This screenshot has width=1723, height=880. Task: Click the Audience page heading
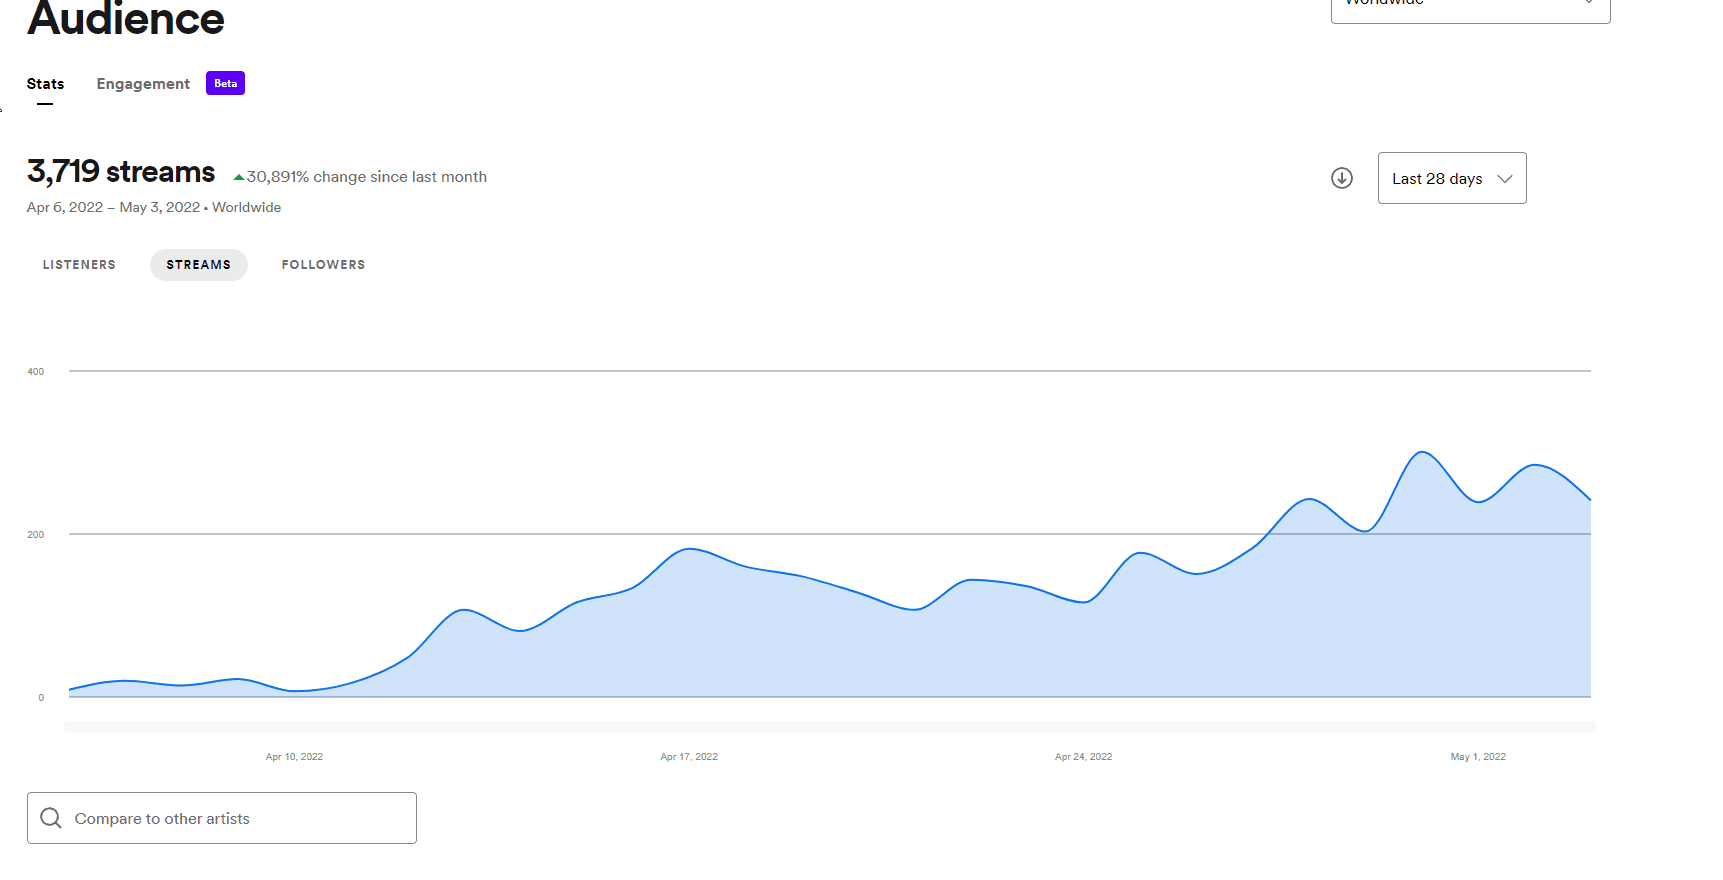(126, 18)
